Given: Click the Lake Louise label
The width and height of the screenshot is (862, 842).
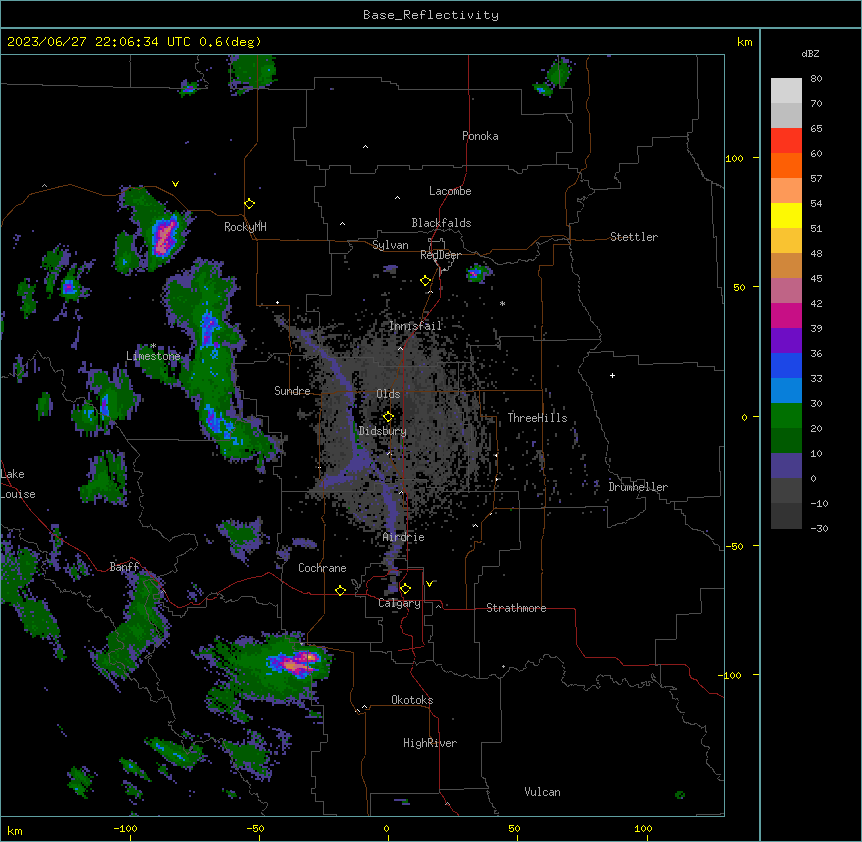Looking at the screenshot, I should [18, 484].
